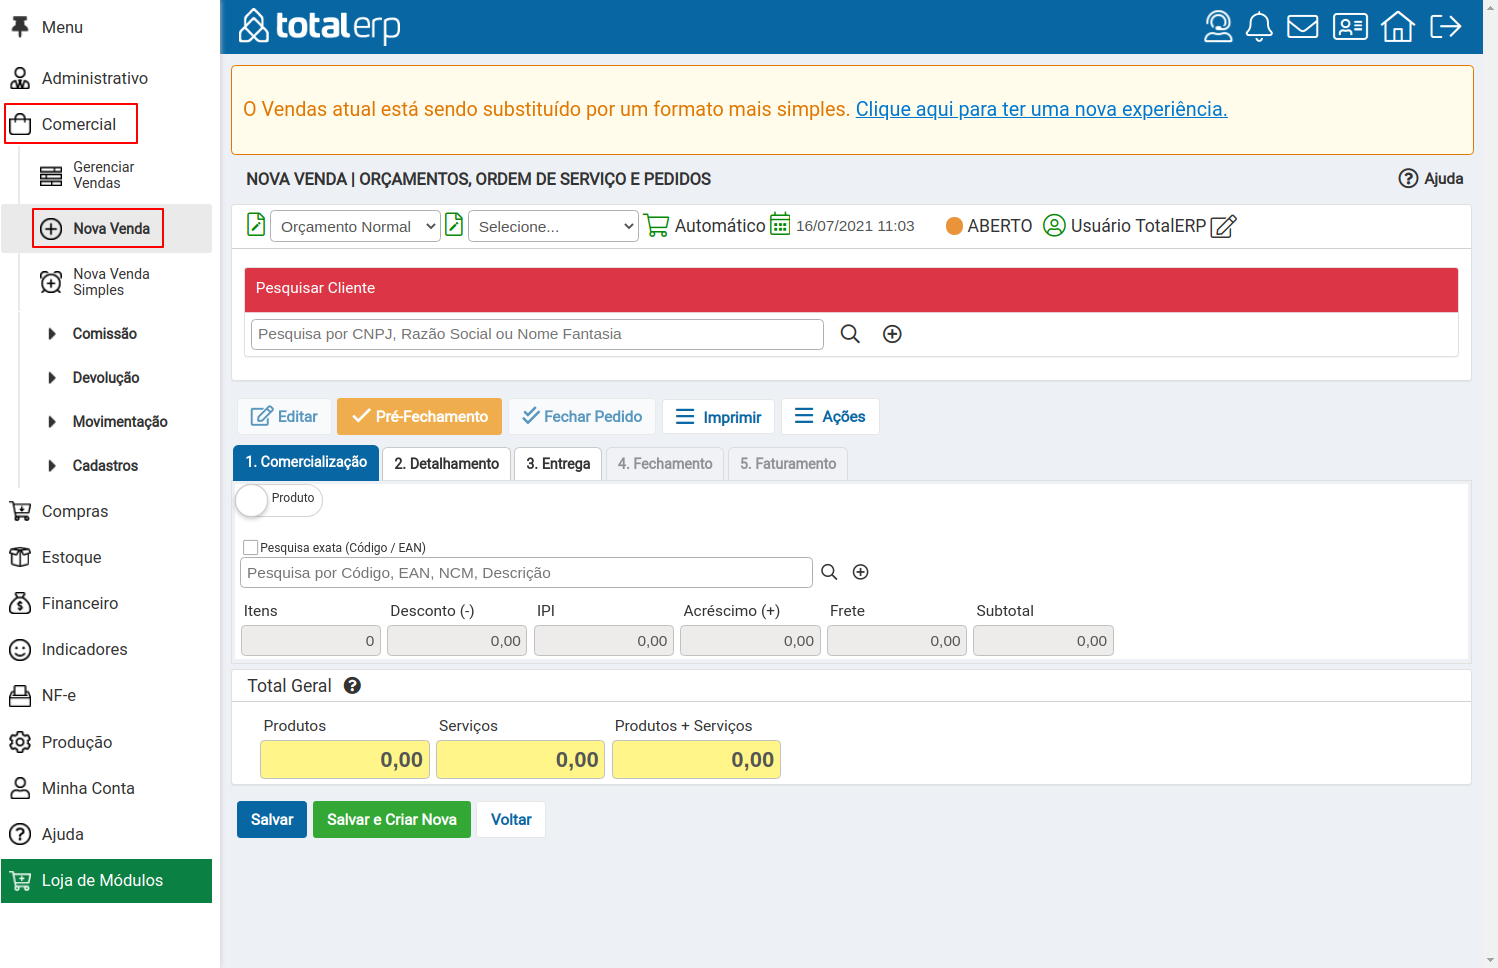1498x968 pixels.
Task: Open the Indicadores menu
Action: click(84, 649)
